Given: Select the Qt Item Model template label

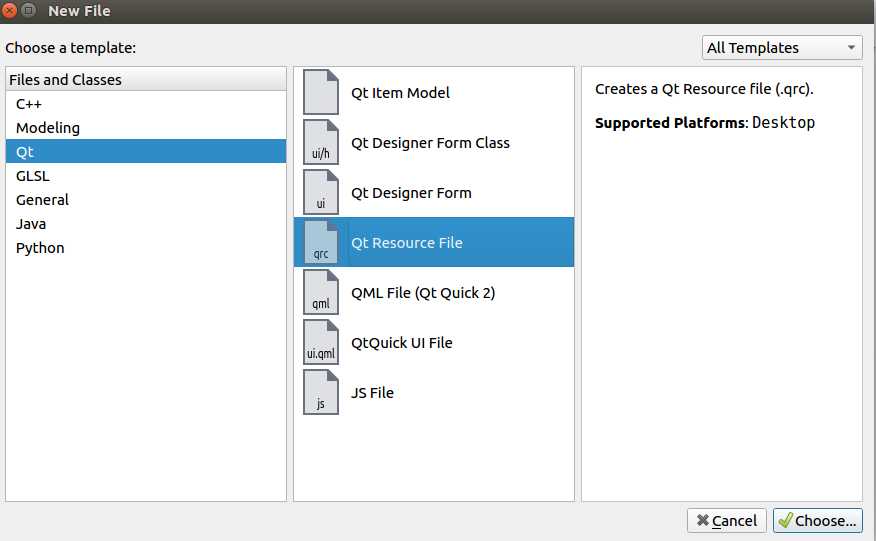Looking at the screenshot, I should coord(400,93).
